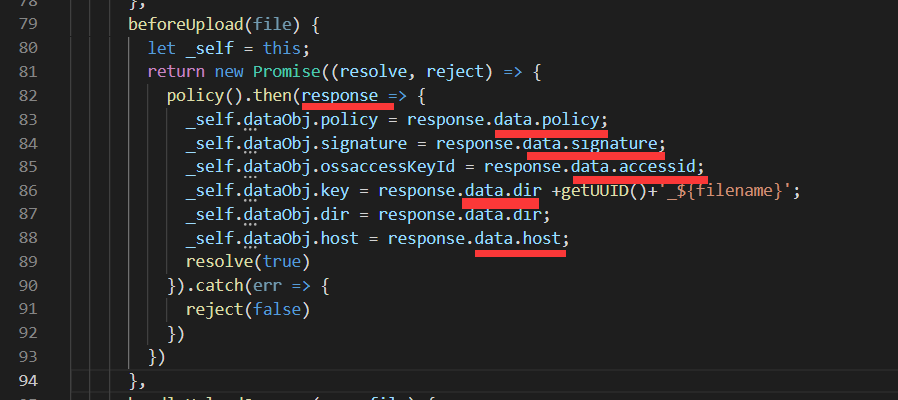The width and height of the screenshot is (898, 400).
Task: Click line number 91 in the gutter
Action: [x=28, y=309]
